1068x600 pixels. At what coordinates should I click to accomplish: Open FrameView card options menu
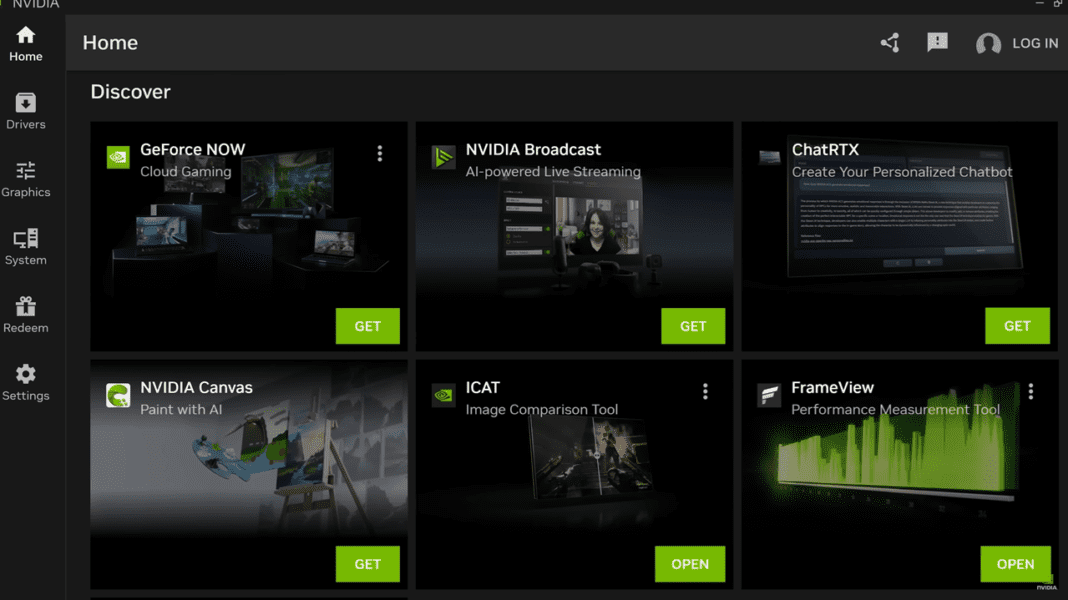tap(1031, 391)
